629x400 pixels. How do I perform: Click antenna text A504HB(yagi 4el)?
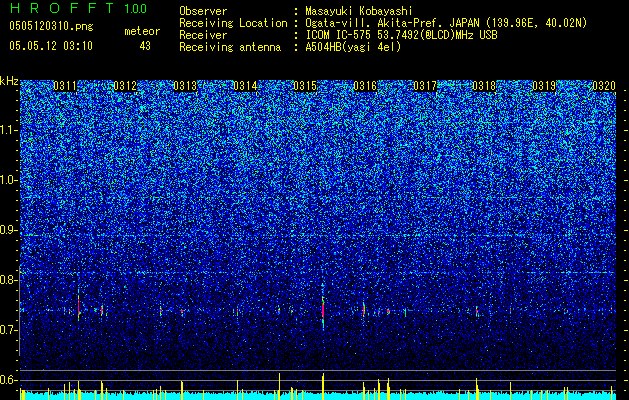tap(353, 47)
